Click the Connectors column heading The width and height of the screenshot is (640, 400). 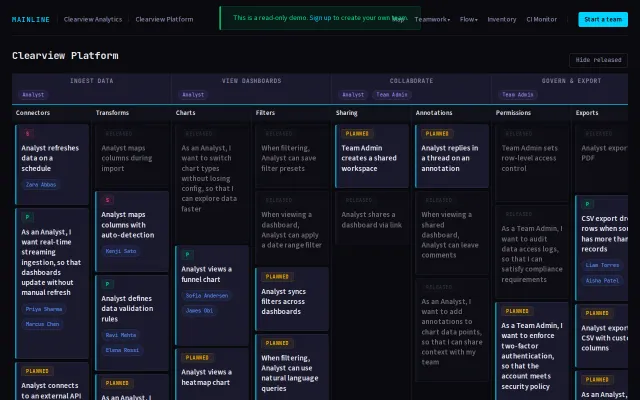pos(33,113)
